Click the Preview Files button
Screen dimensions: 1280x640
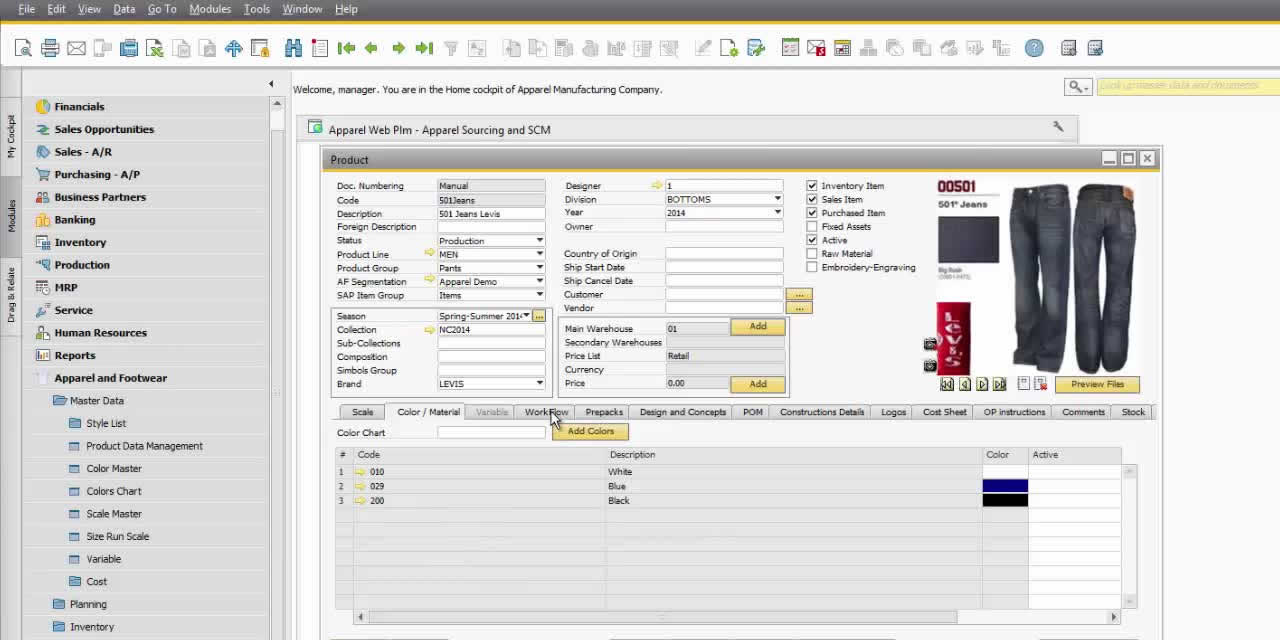[x=1097, y=384]
